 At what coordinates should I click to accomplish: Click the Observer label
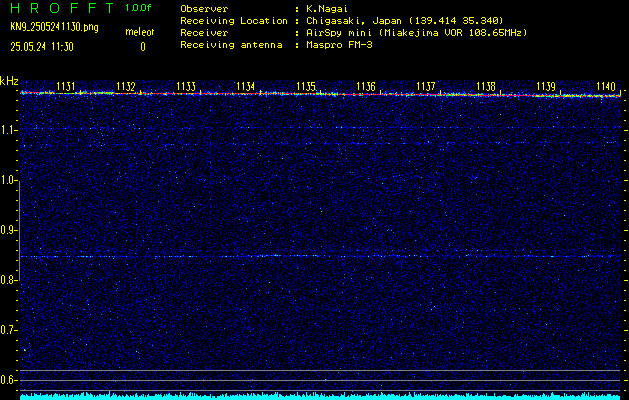204,9
